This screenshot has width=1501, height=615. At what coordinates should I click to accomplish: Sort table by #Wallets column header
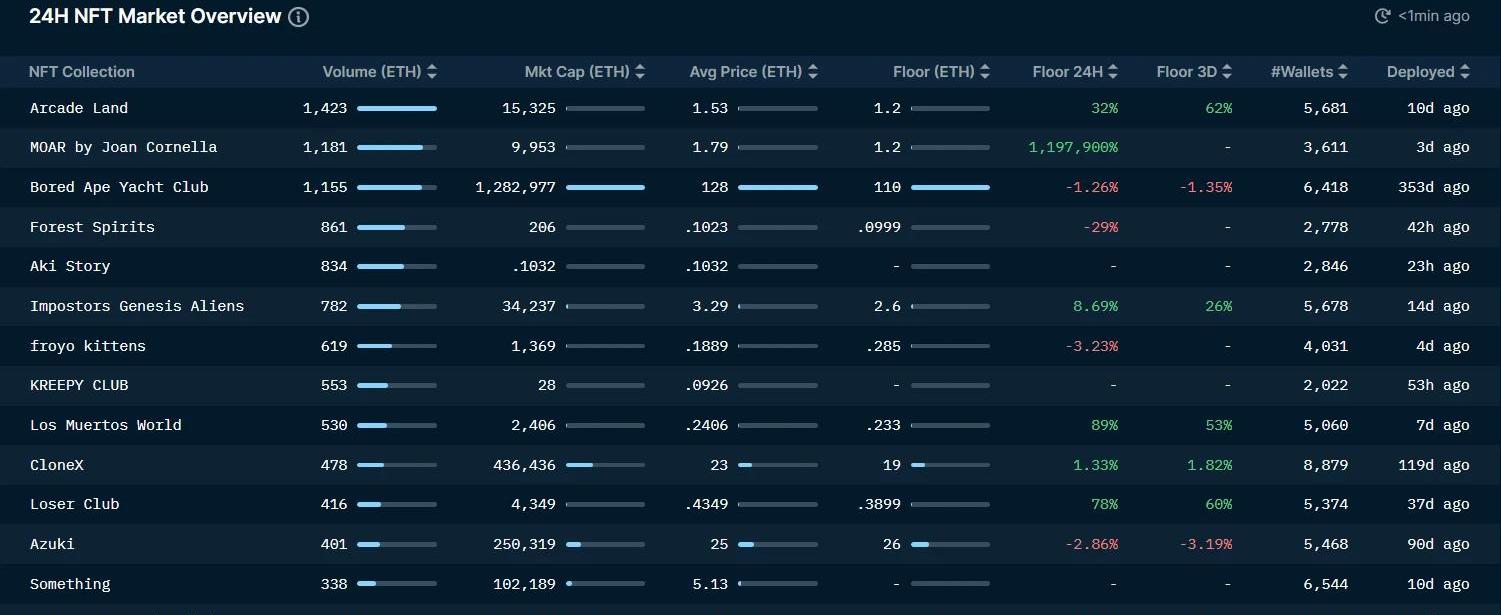[x=1309, y=72]
